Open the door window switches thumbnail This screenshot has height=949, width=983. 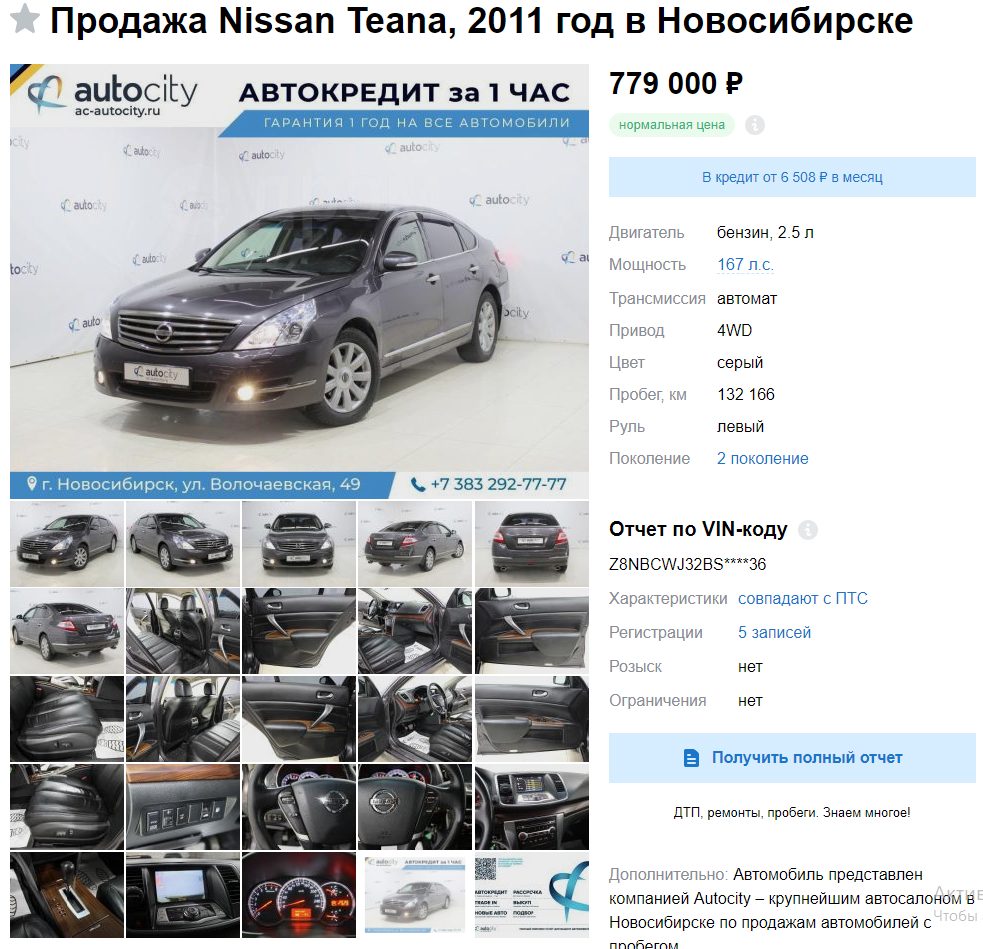pyautogui.click(x=183, y=807)
